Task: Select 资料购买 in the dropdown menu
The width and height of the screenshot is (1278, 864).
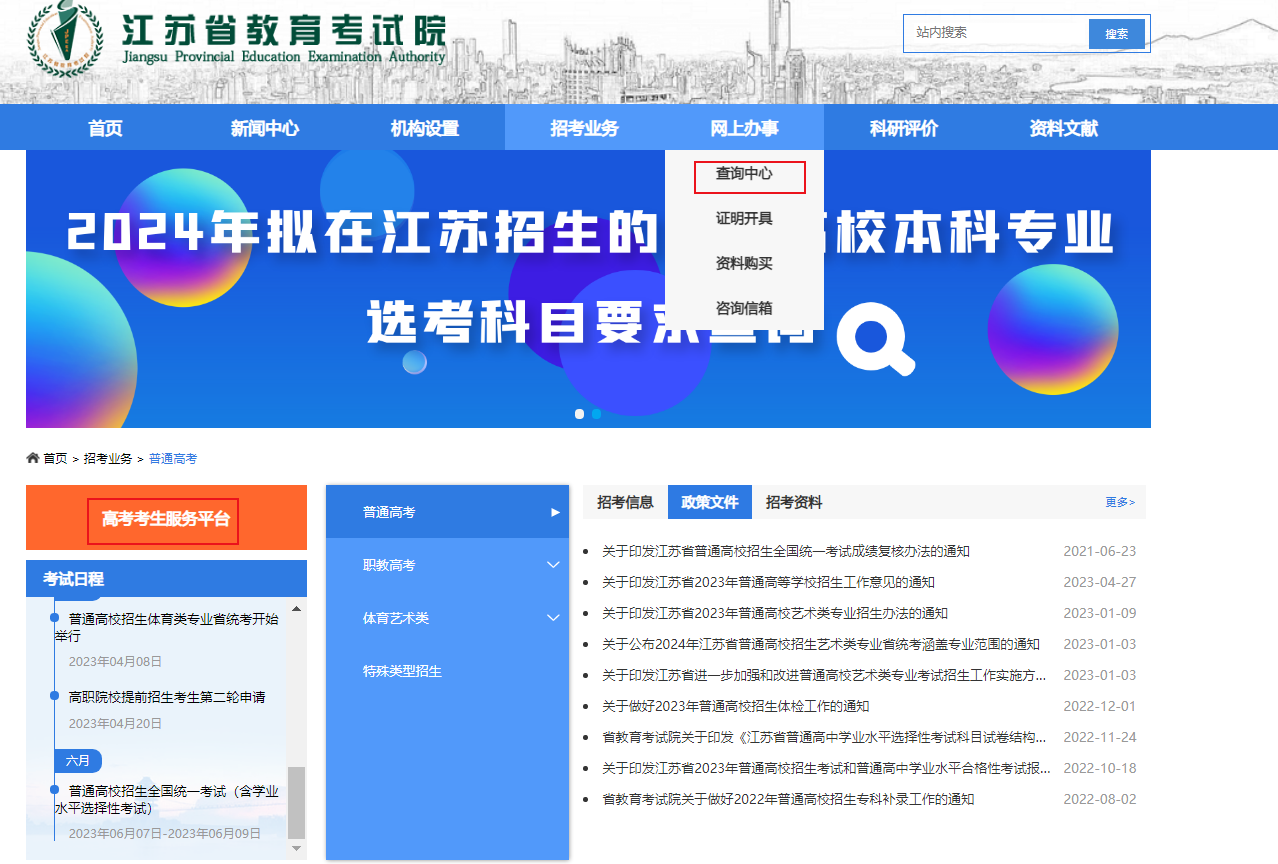Action: click(x=744, y=264)
